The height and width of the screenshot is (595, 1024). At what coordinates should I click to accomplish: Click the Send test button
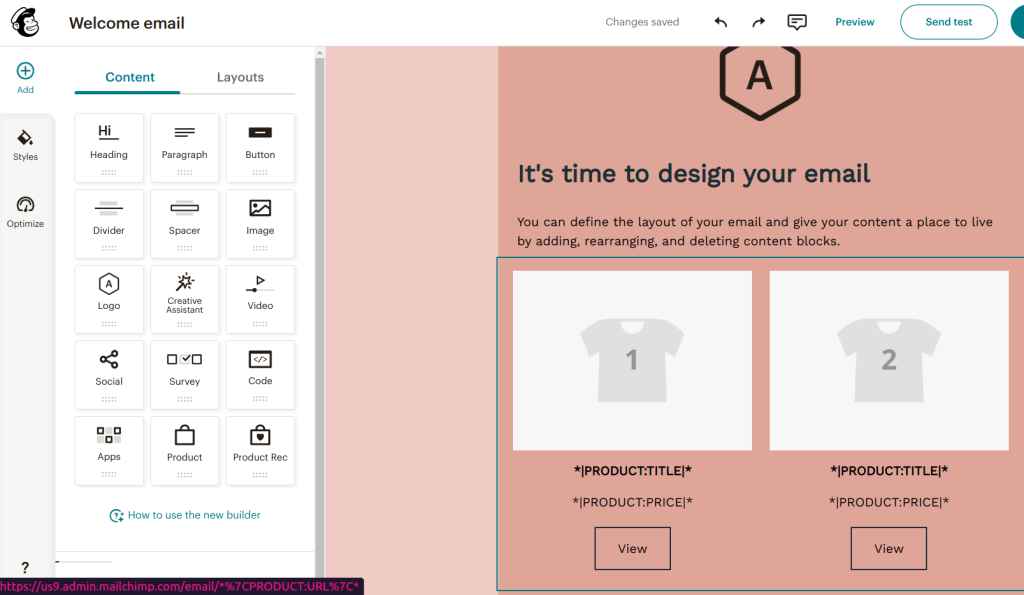pos(948,22)
